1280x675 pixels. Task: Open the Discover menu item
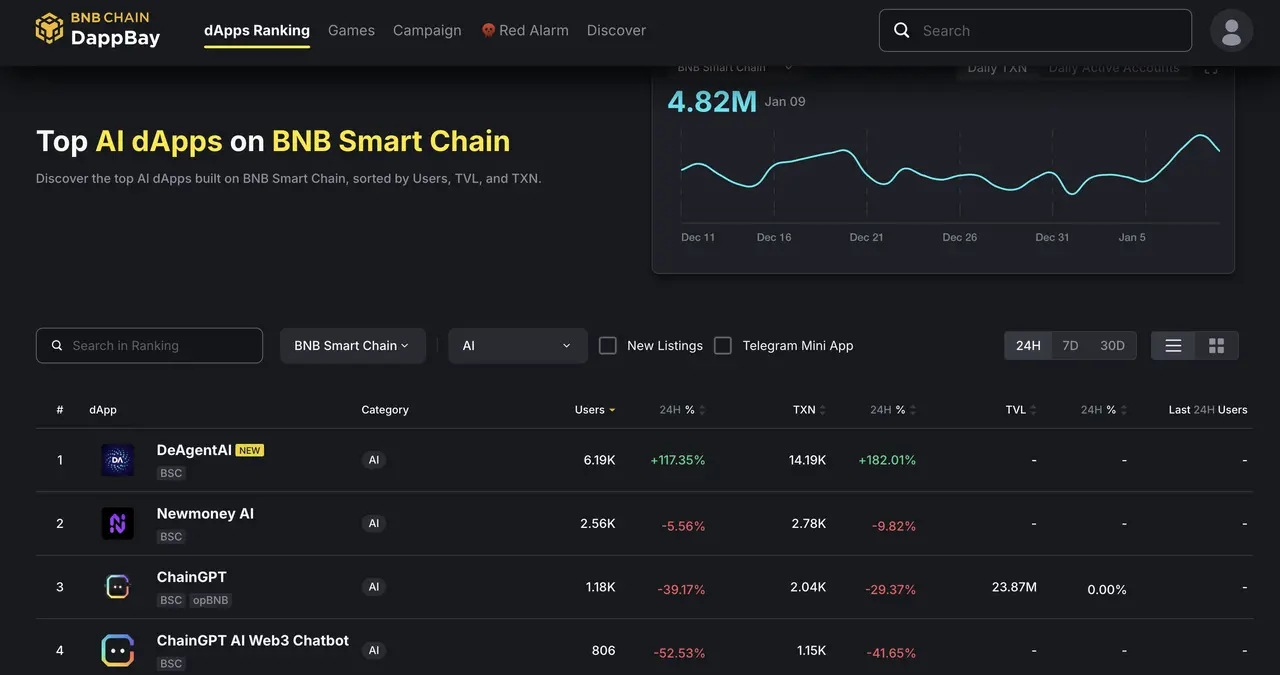click(616, 30)
